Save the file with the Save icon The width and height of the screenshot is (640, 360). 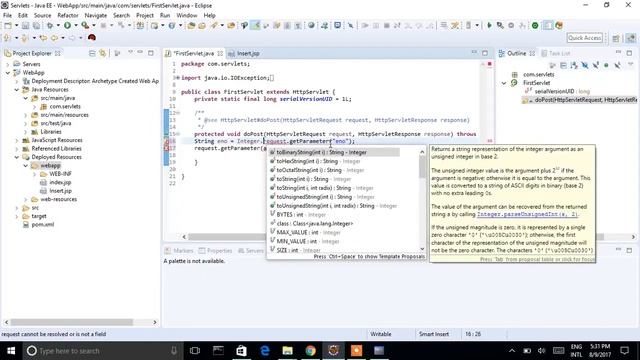pyautogui.click(x=25, y=26)
